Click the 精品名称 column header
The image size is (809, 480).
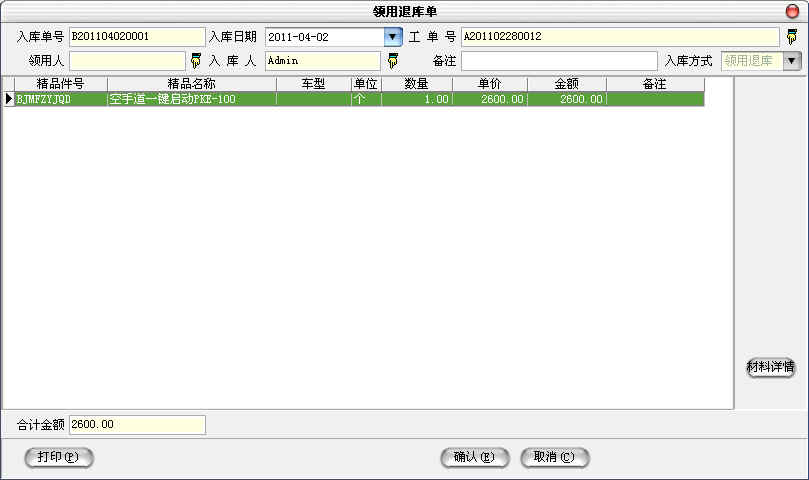(x=191, y=84)
